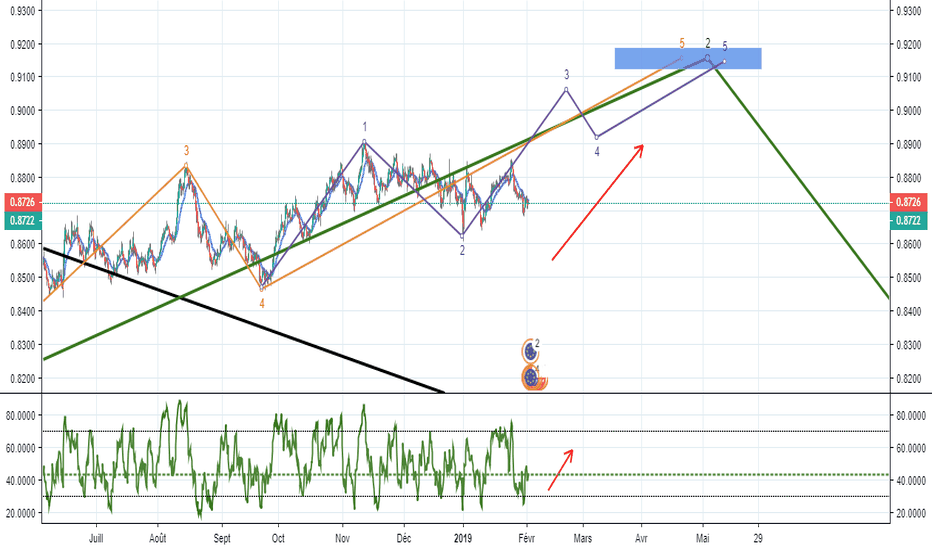Select the purple wave label 2 below the January low
Image resolution: width=932 pixels, height=550 pixels.
point(462,251)
